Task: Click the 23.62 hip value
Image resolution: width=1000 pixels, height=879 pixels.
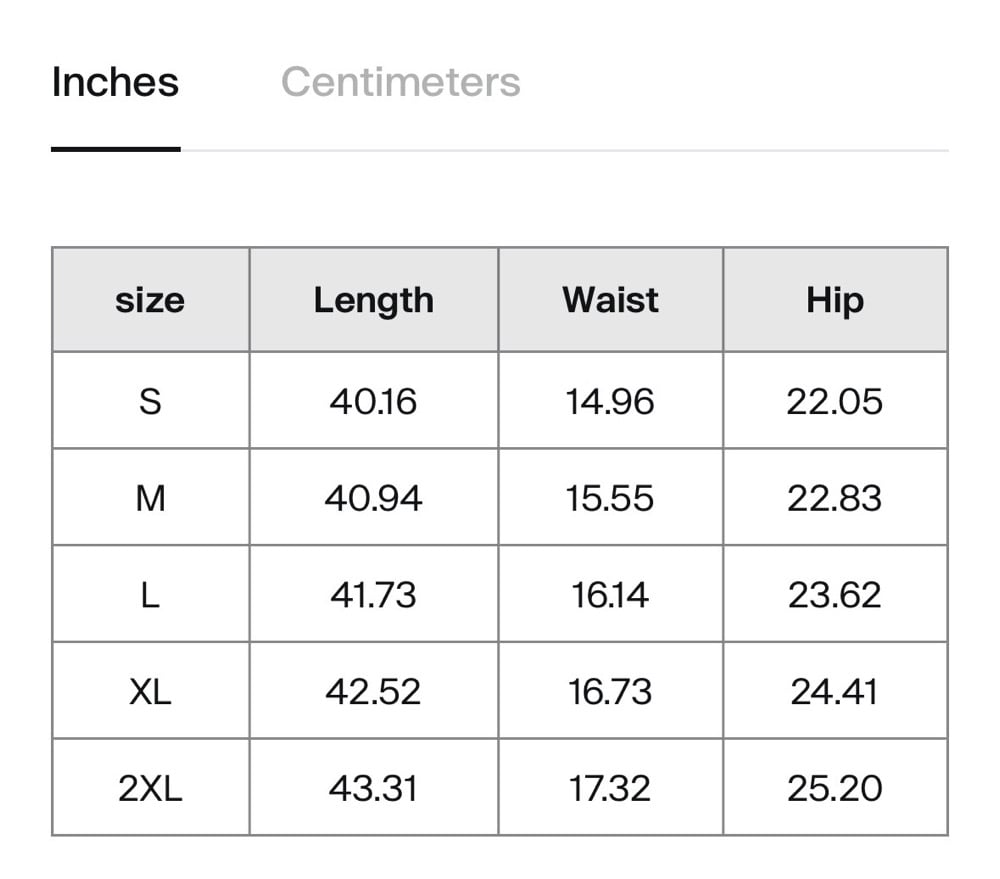Action: [835, 595]
